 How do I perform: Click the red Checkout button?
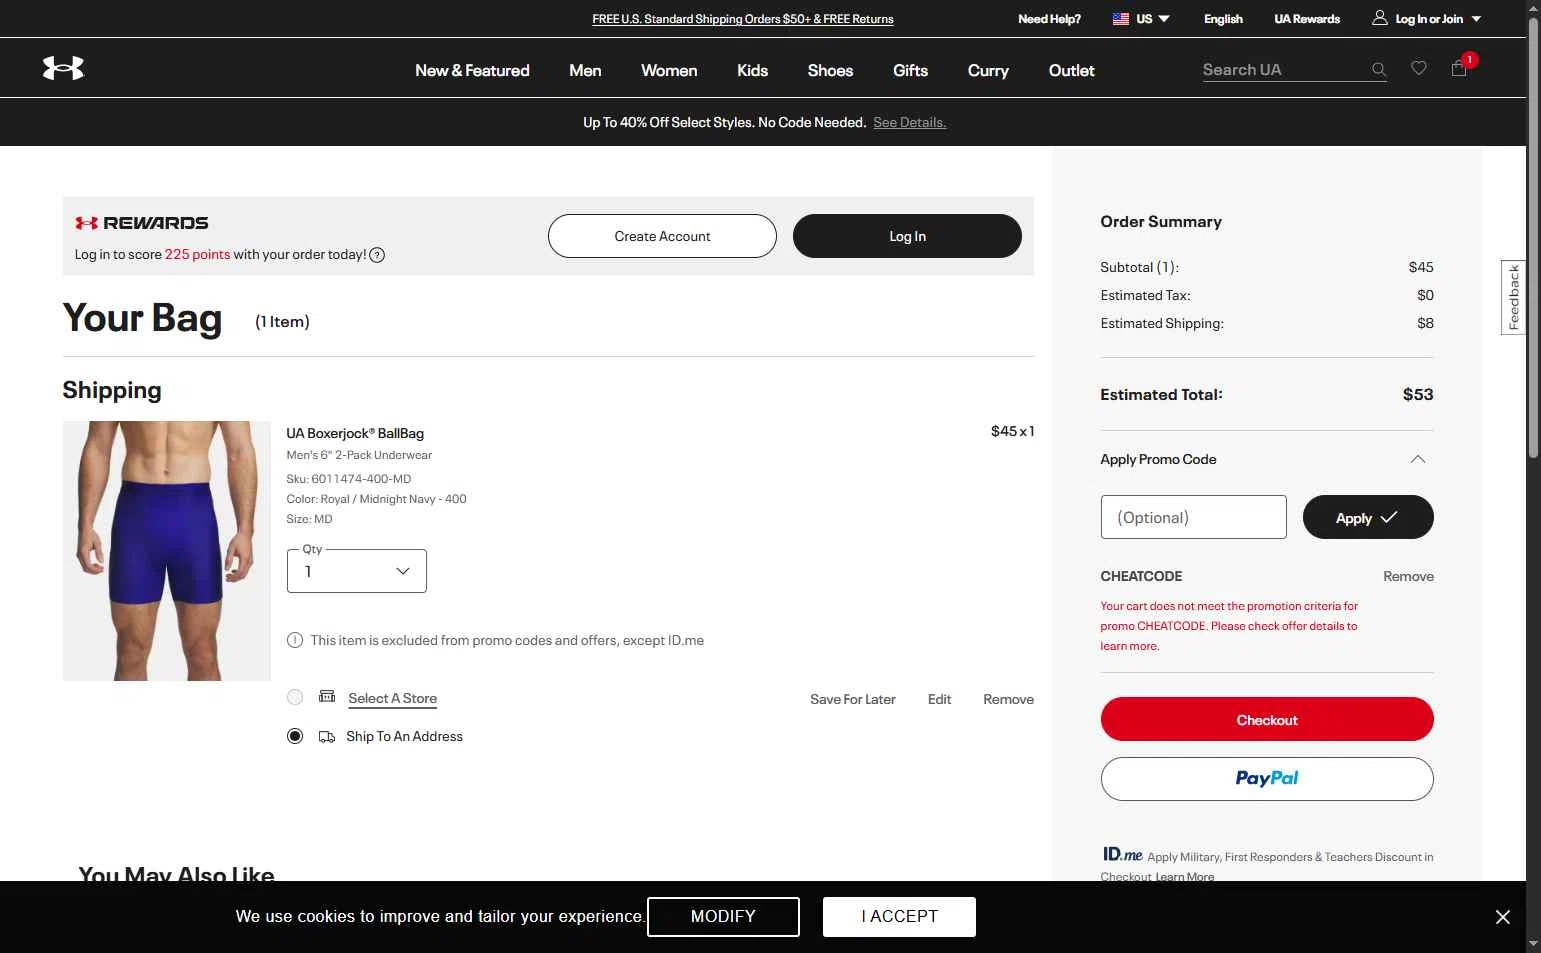pyautogui.click(x=1267, y=719)
